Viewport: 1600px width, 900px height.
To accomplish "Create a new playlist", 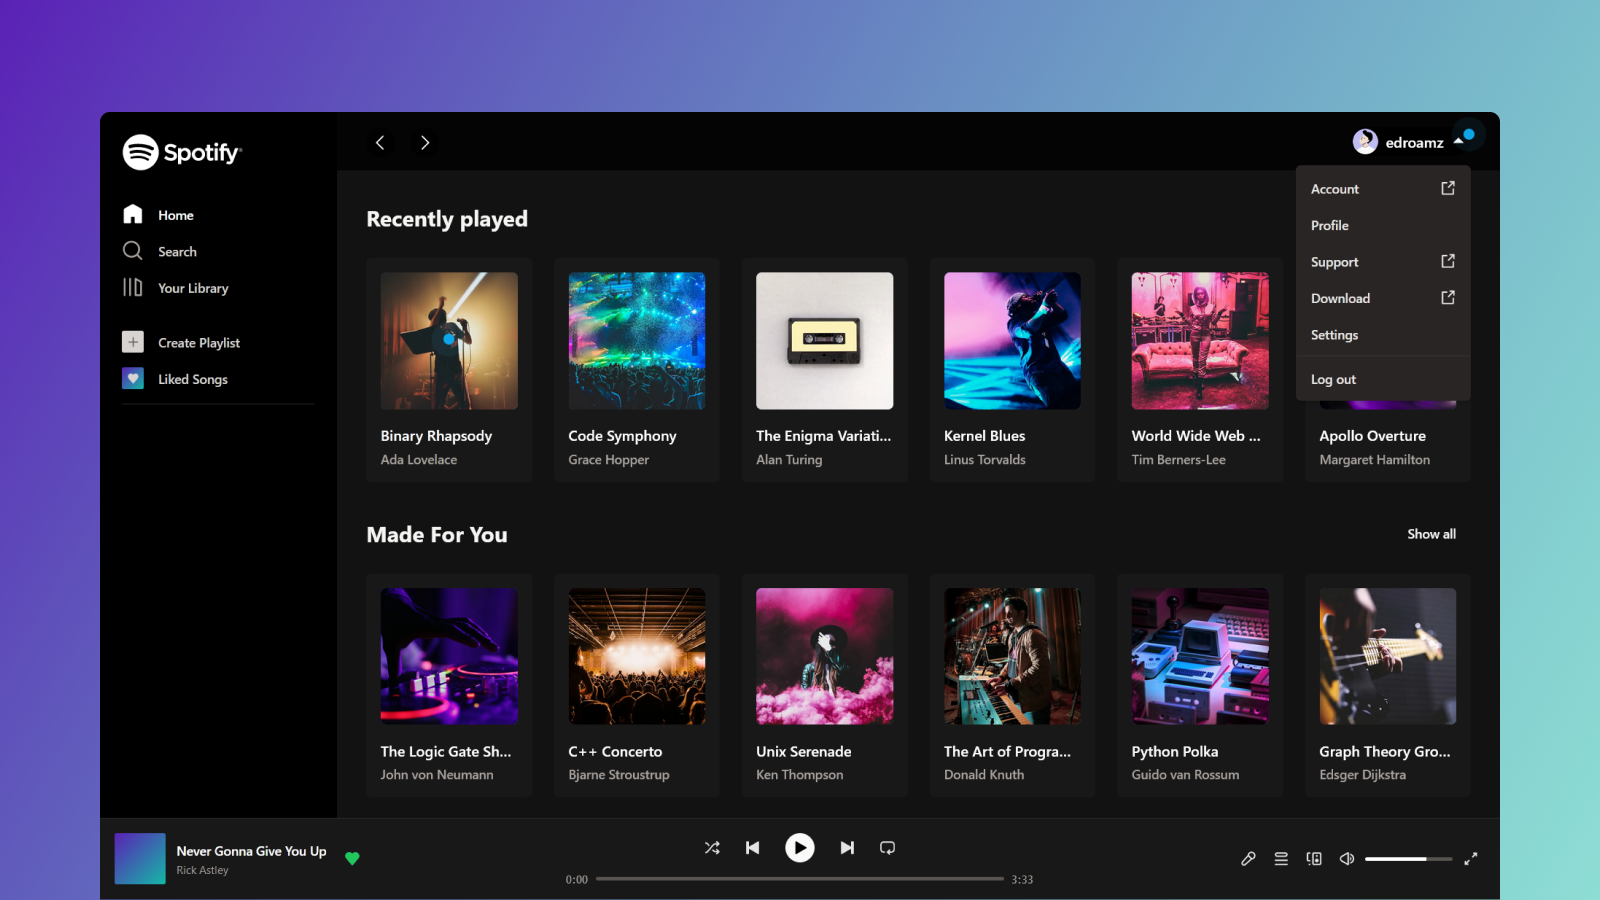I will 198,342.
